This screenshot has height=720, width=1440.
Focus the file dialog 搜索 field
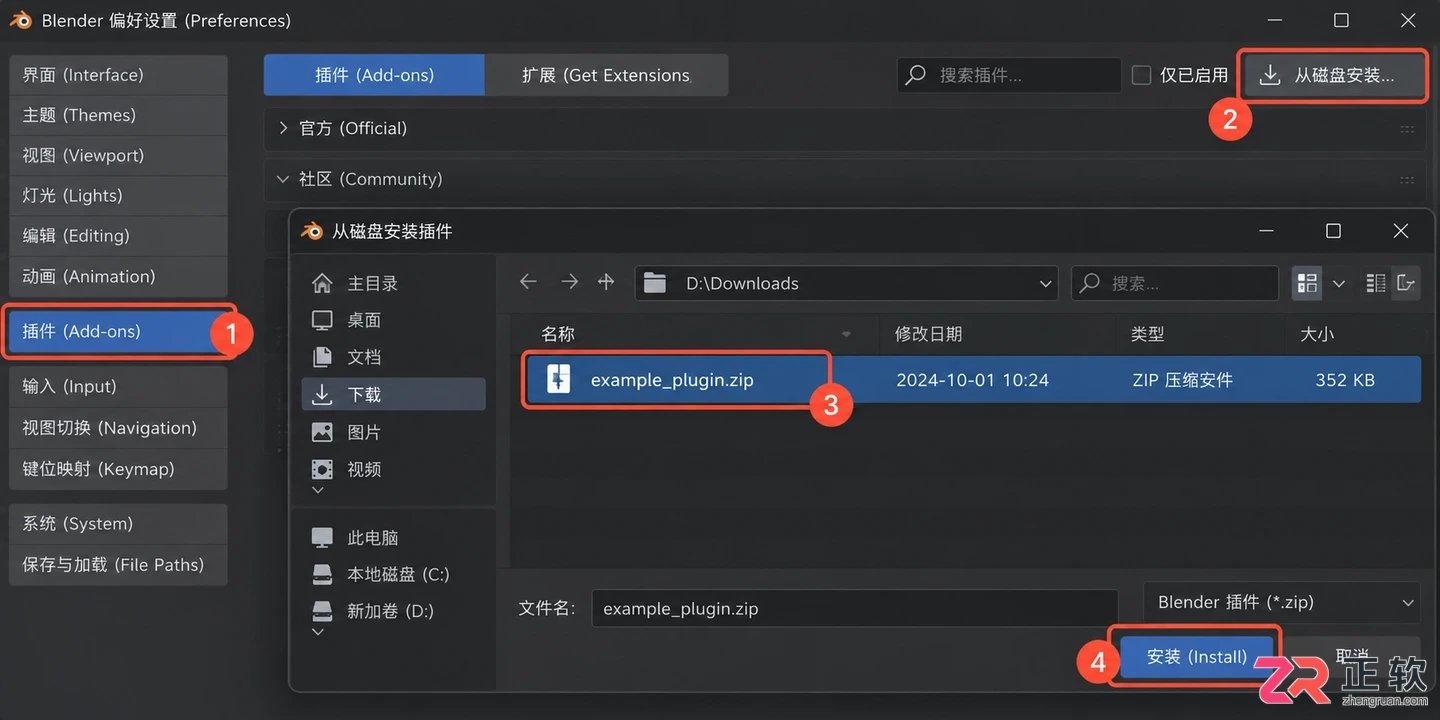coord(1175,284)
